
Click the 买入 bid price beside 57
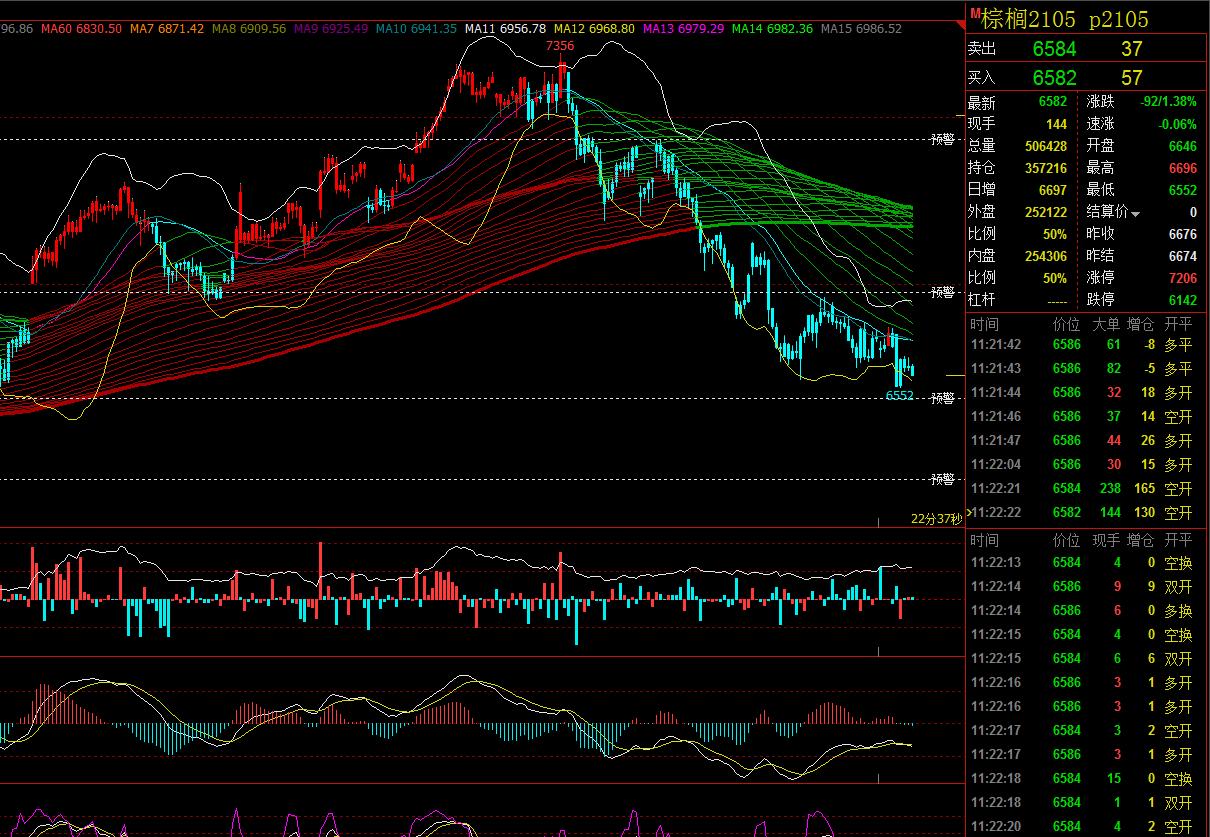[x=1054, y=78]
